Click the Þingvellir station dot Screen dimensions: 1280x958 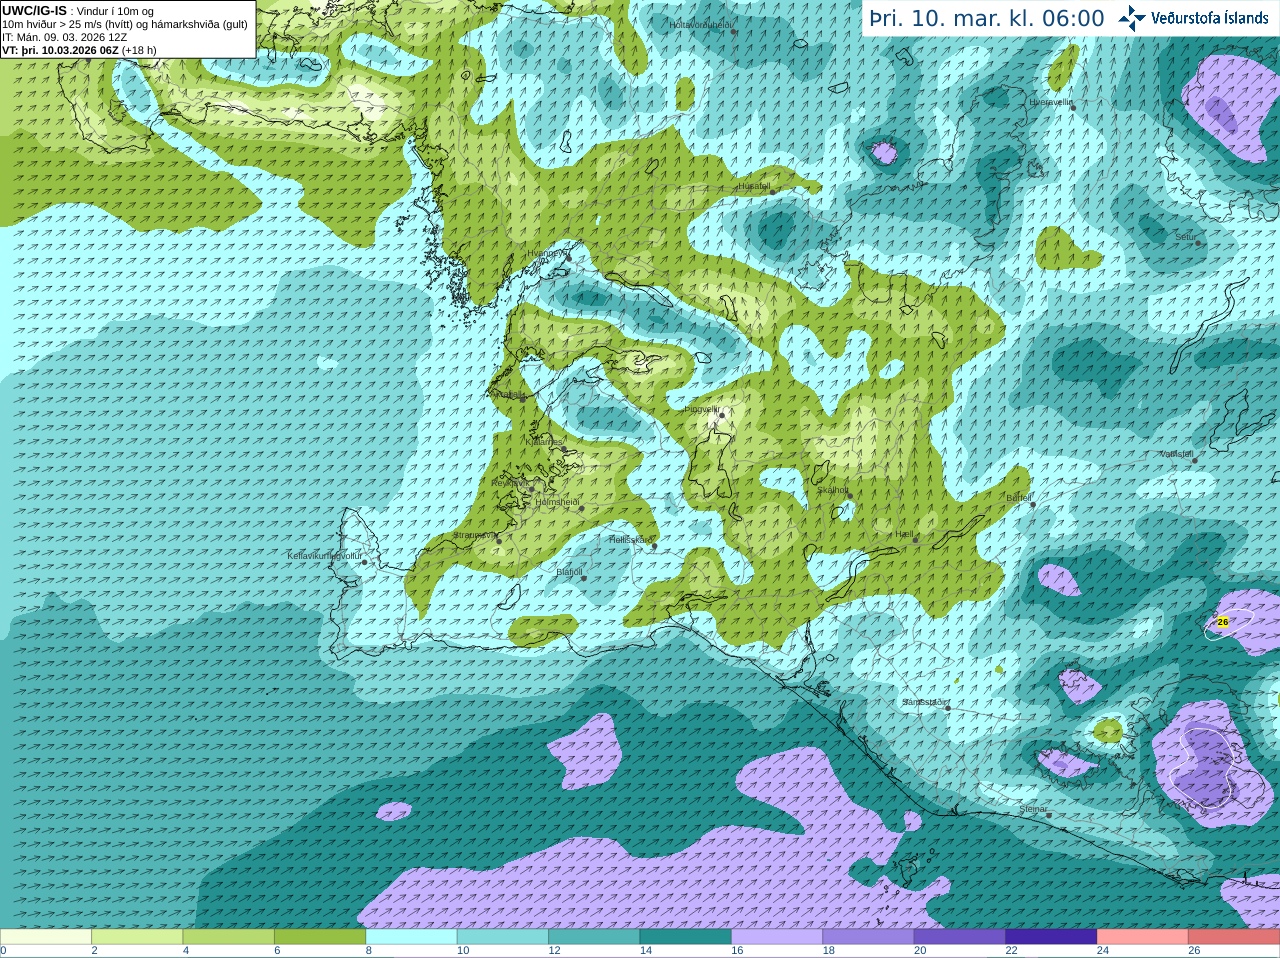pos(721,414)
